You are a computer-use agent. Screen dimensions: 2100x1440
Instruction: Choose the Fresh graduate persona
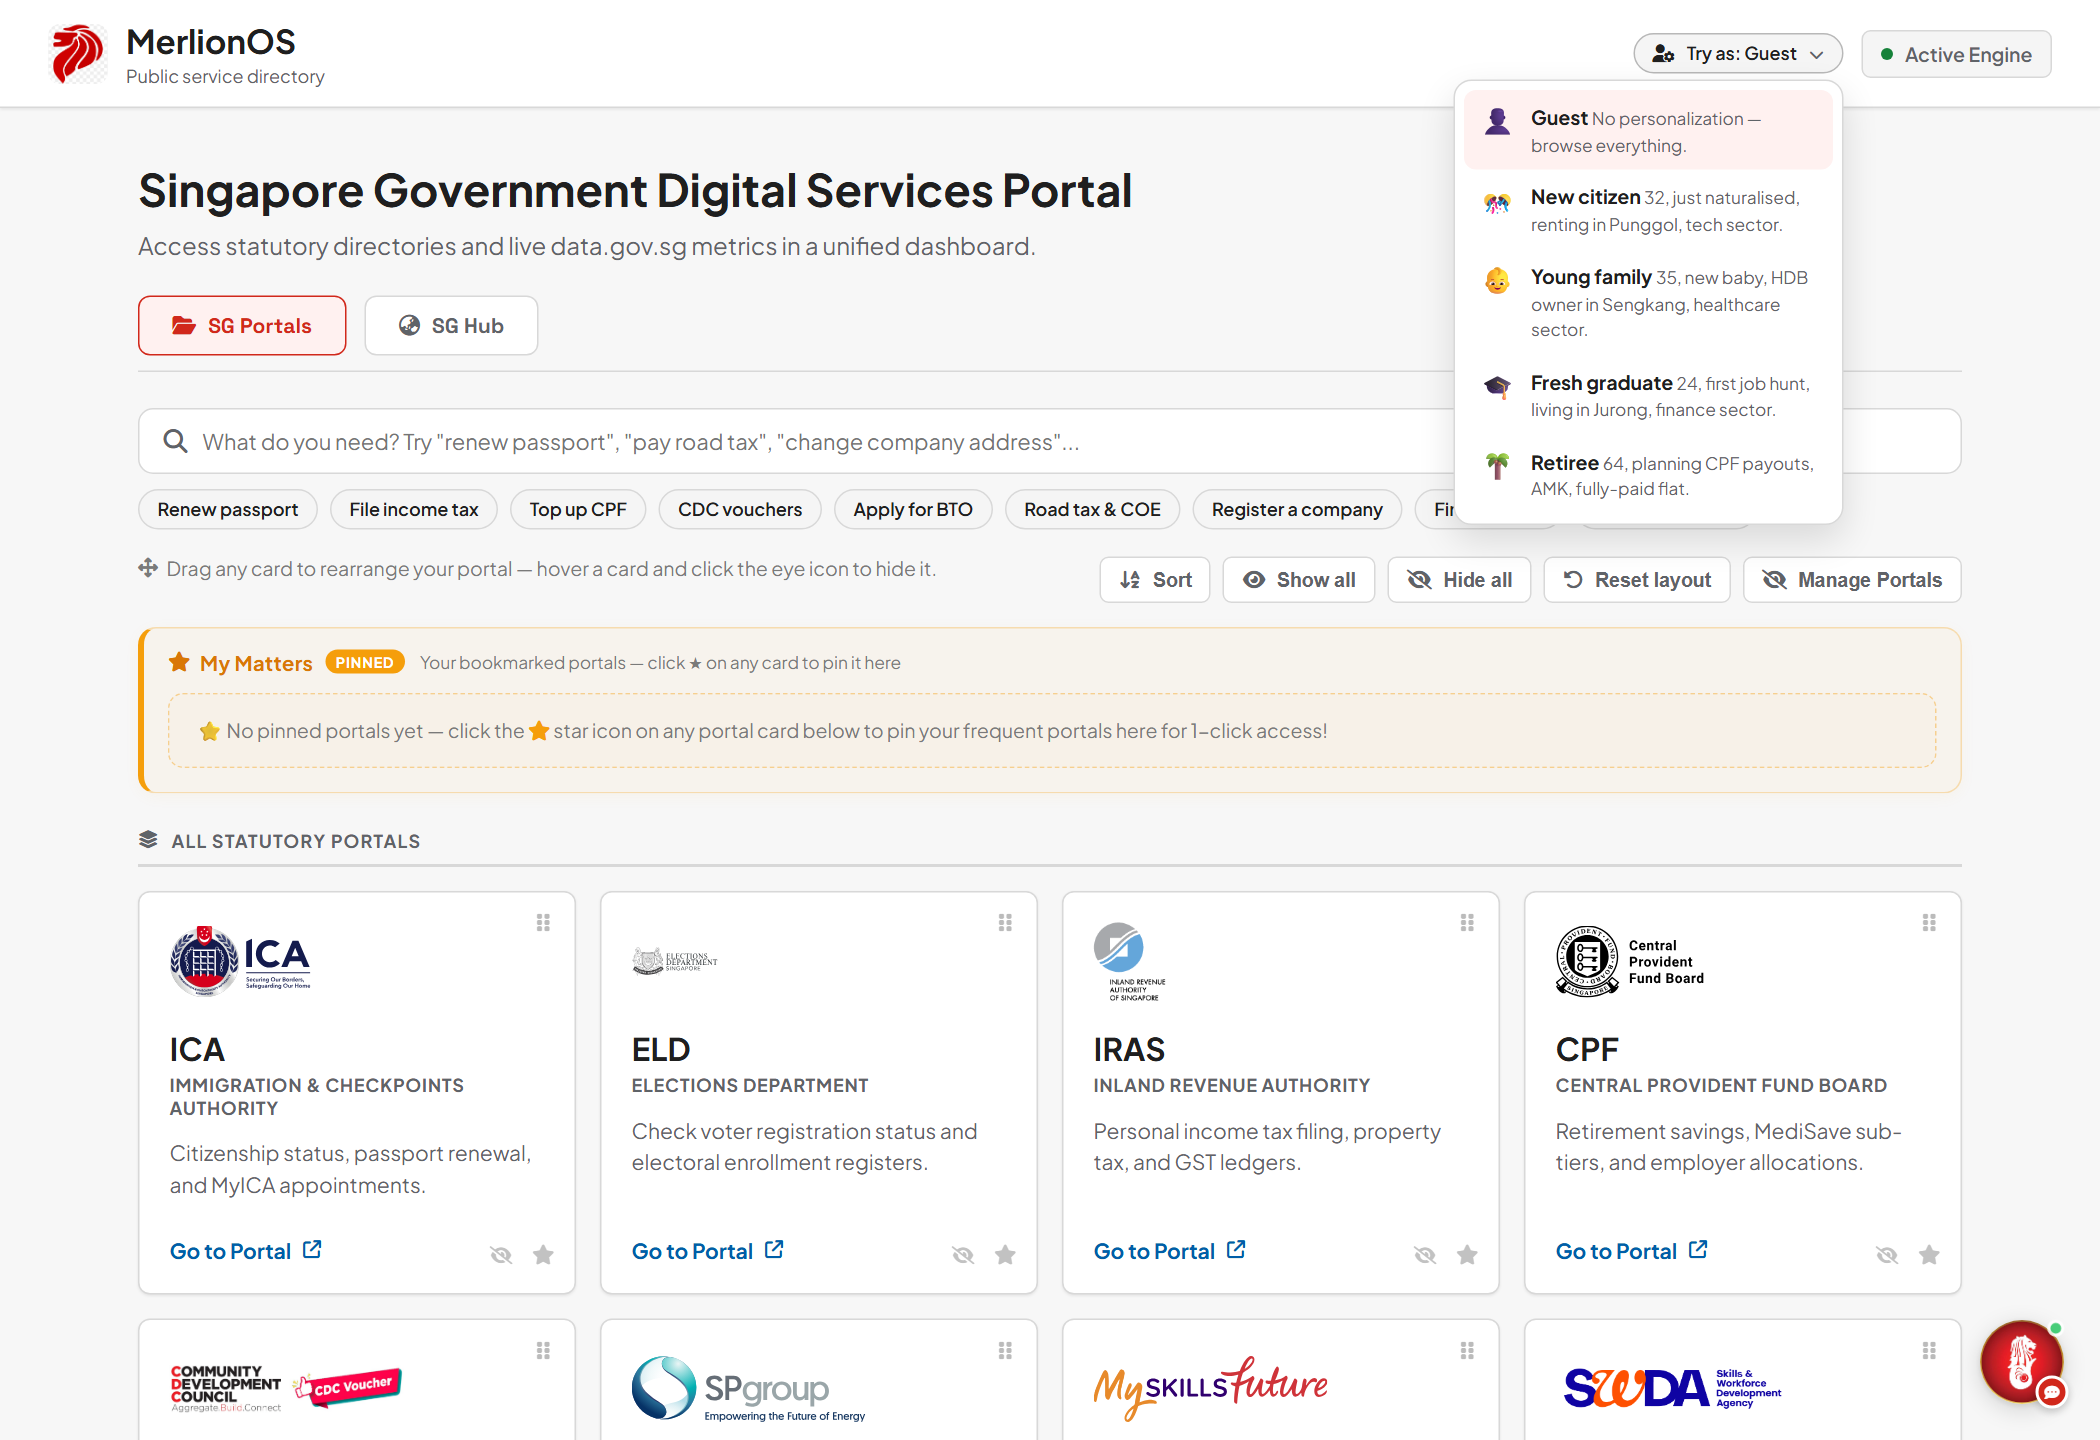(1648, 396)
